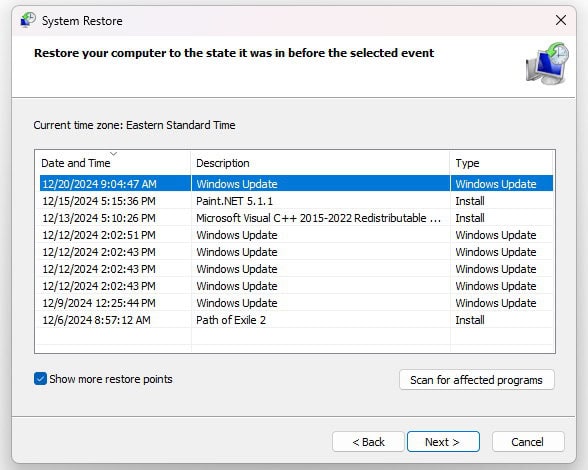Cancel the System Restore wizard
Viewport: 588px width, 470px height.
point(528,442)
